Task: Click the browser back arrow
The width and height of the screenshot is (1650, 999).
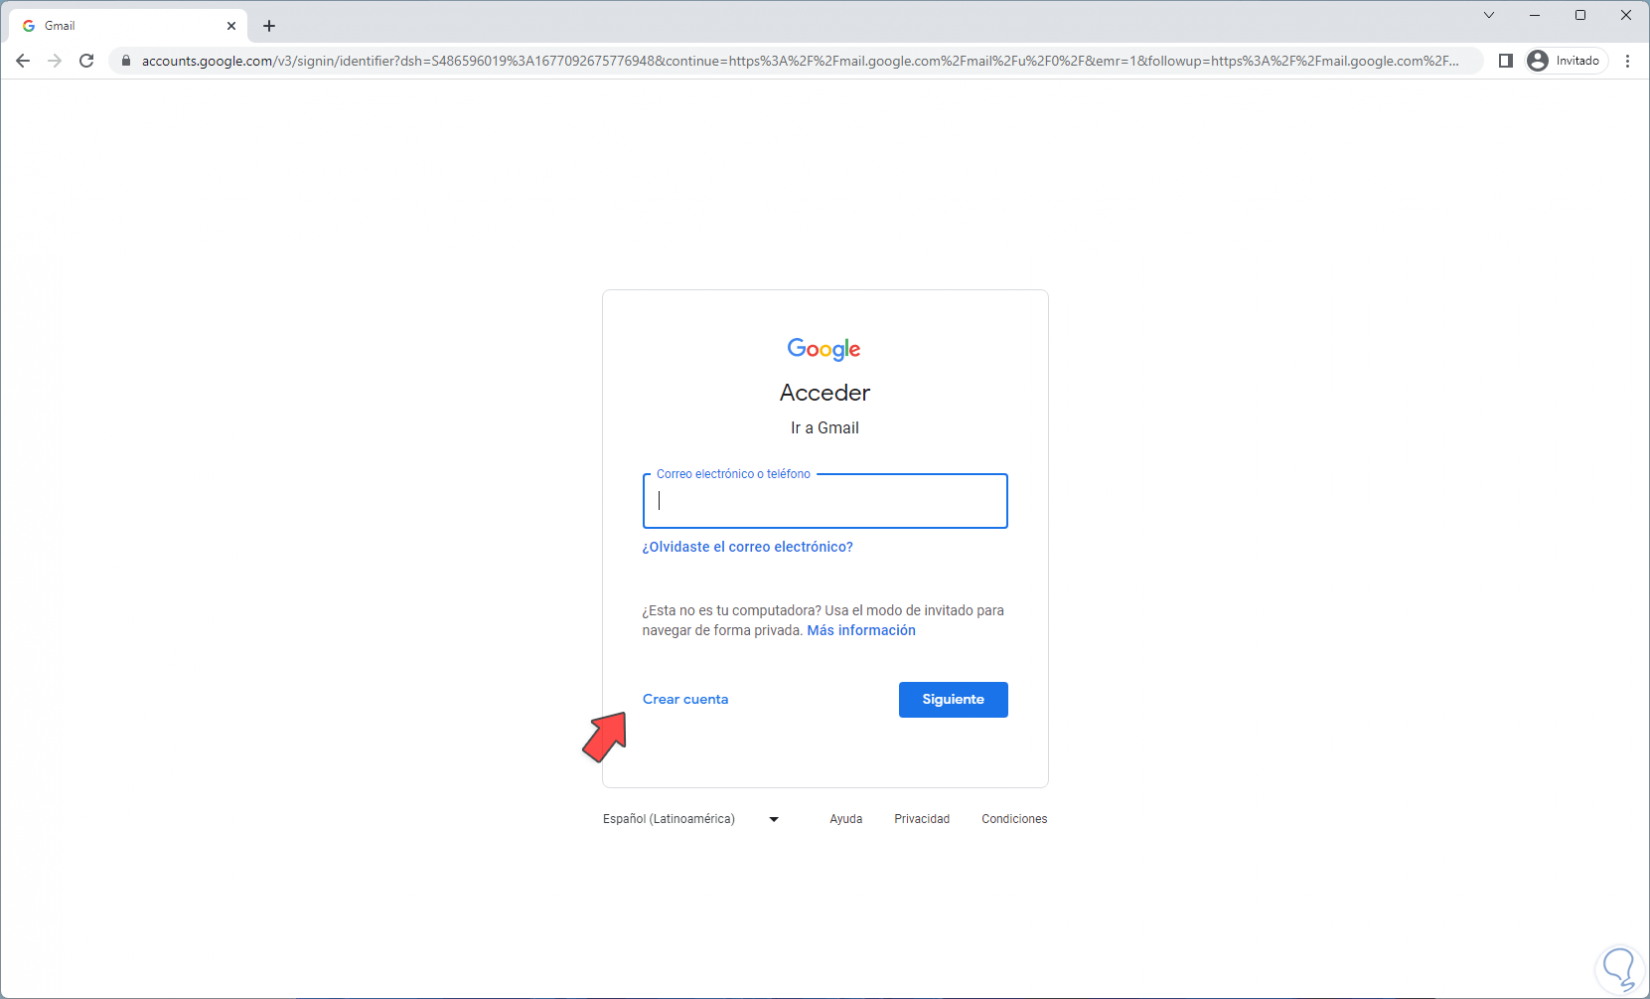Action: [x=22, y=61]
